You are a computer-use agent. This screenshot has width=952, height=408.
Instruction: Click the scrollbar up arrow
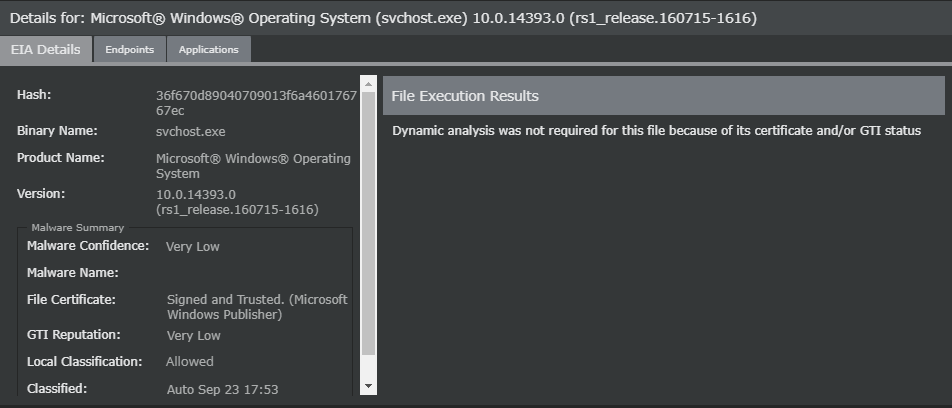click(x=368, y=83)
